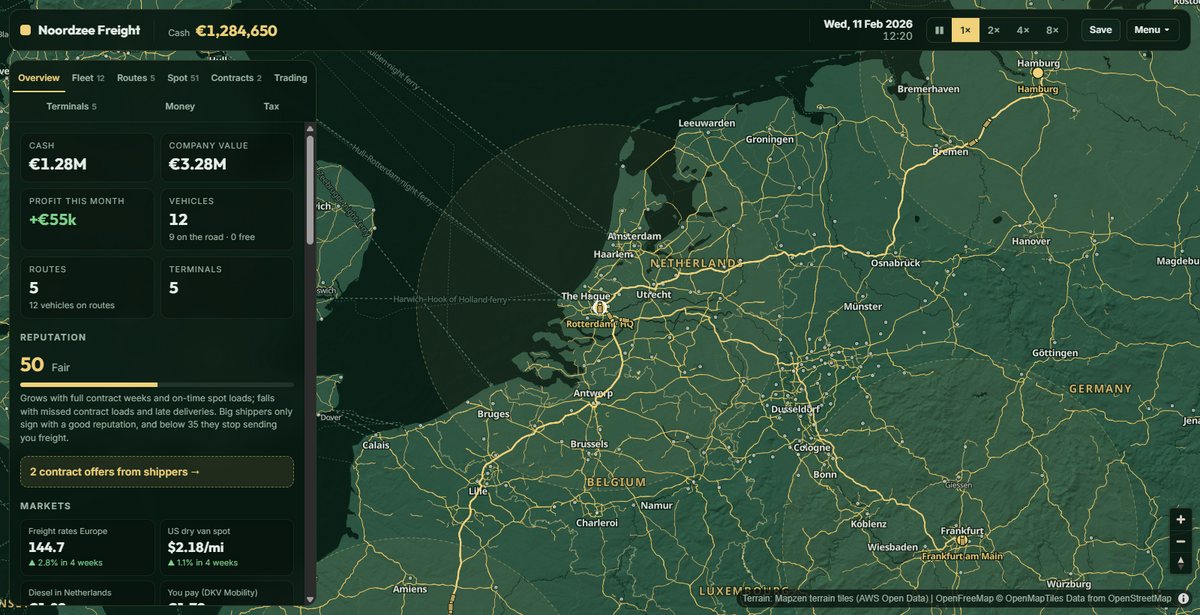This screenshot has width=1200, height=615.
Task: Click the Company Value €3.28M card
Action: point(227,158)
